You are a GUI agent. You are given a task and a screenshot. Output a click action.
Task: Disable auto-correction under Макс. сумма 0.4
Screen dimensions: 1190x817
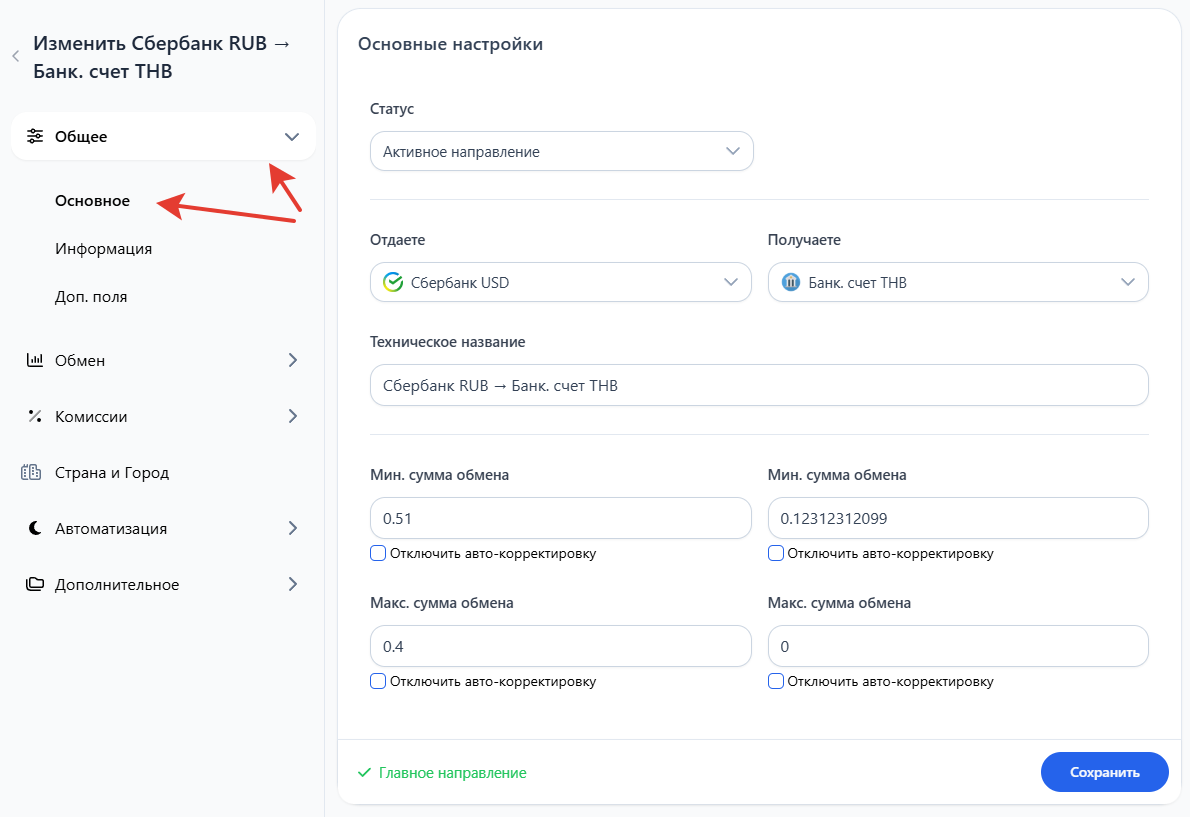pyautogui.click(x=378, y=681)
